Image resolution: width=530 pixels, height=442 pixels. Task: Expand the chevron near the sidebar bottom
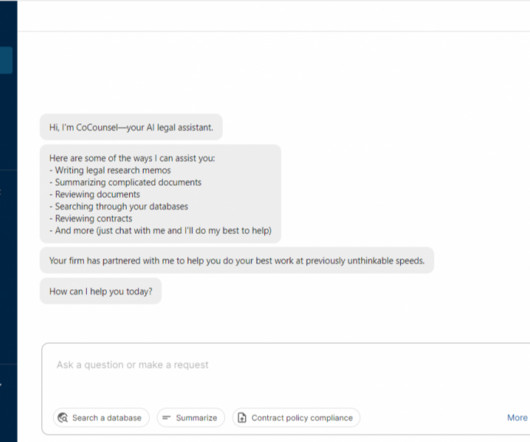pos(1,384)
